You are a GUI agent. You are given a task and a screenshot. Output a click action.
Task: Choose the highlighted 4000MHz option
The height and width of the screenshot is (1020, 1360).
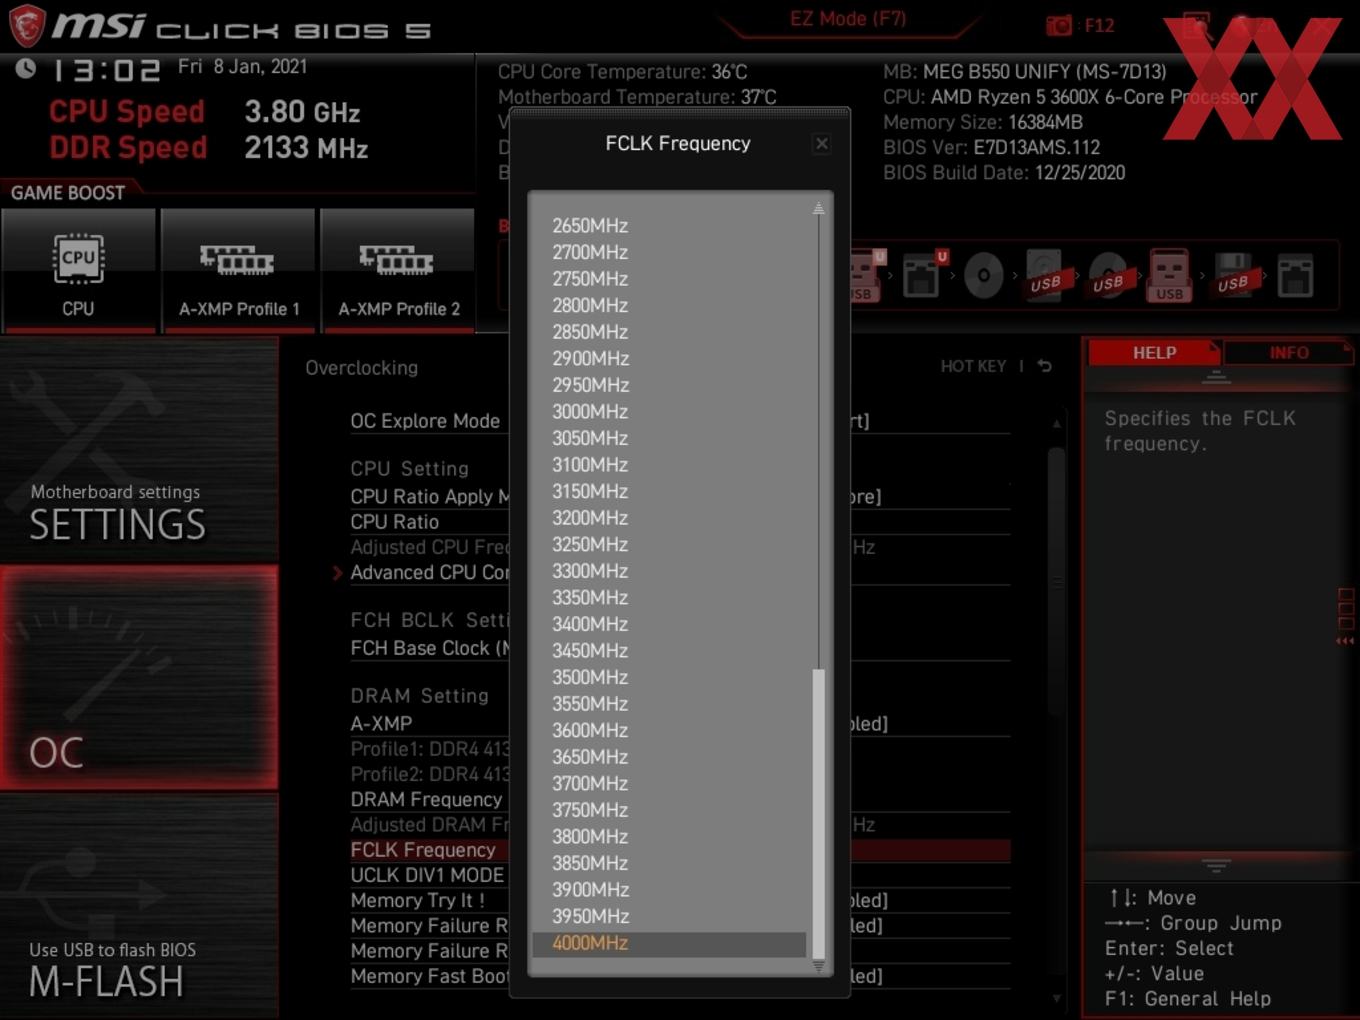click(669, 943)
